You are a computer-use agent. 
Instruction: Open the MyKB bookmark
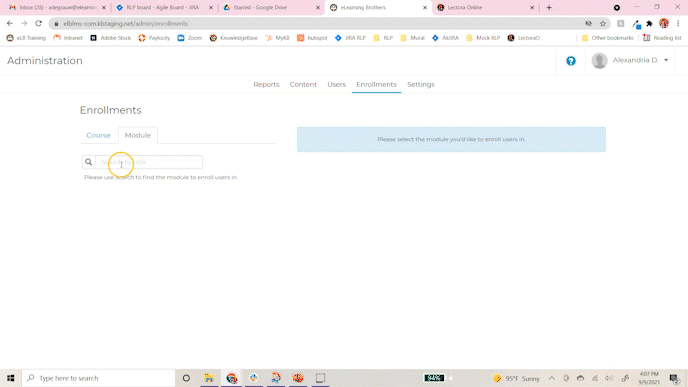(278, 38)
